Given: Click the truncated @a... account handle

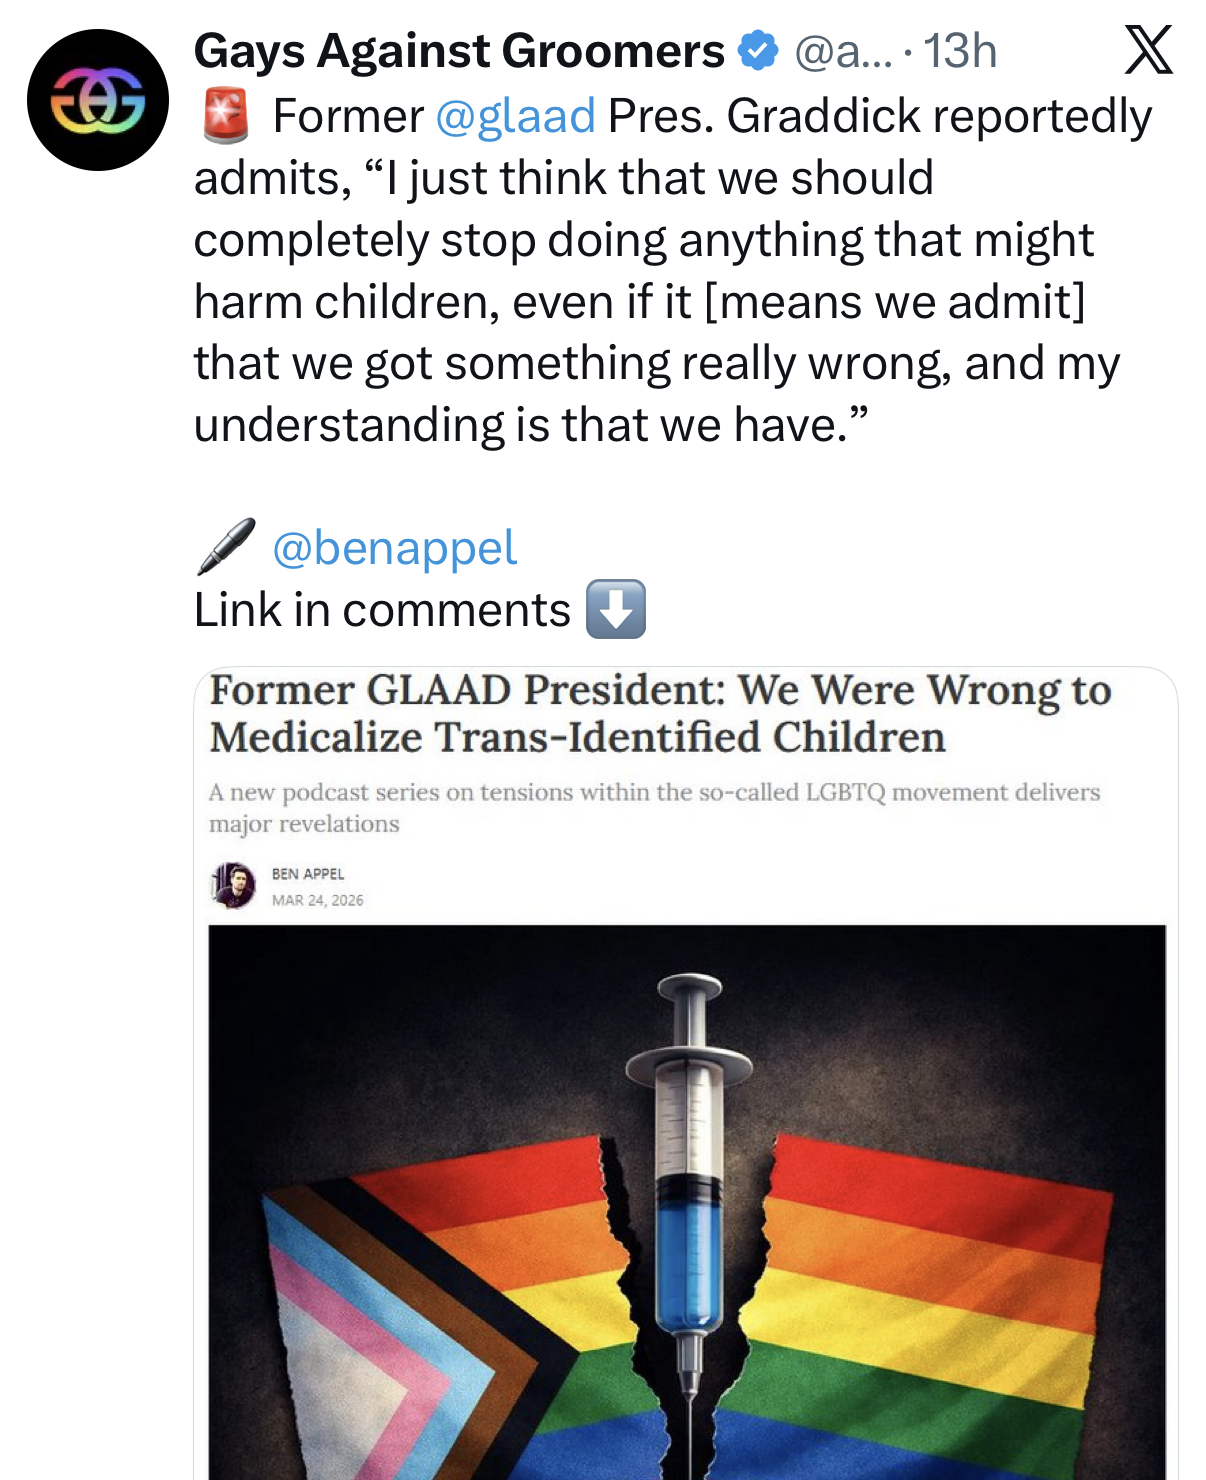Looking at the screenshot, I should [x=841, y=51].
